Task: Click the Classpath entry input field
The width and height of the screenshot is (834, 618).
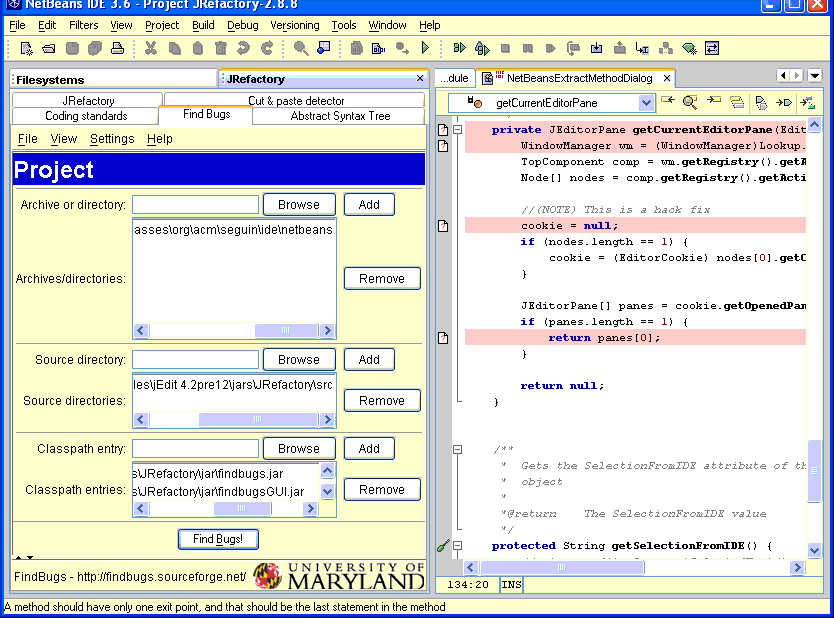Action: tap(195, 449)
